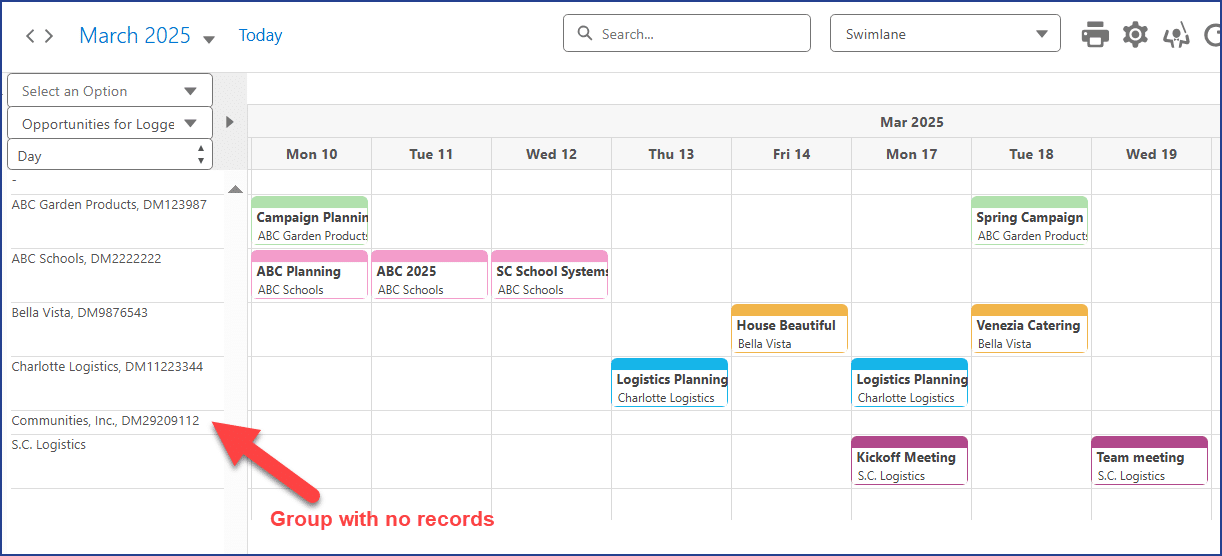Jump to Today

(260, 36)
